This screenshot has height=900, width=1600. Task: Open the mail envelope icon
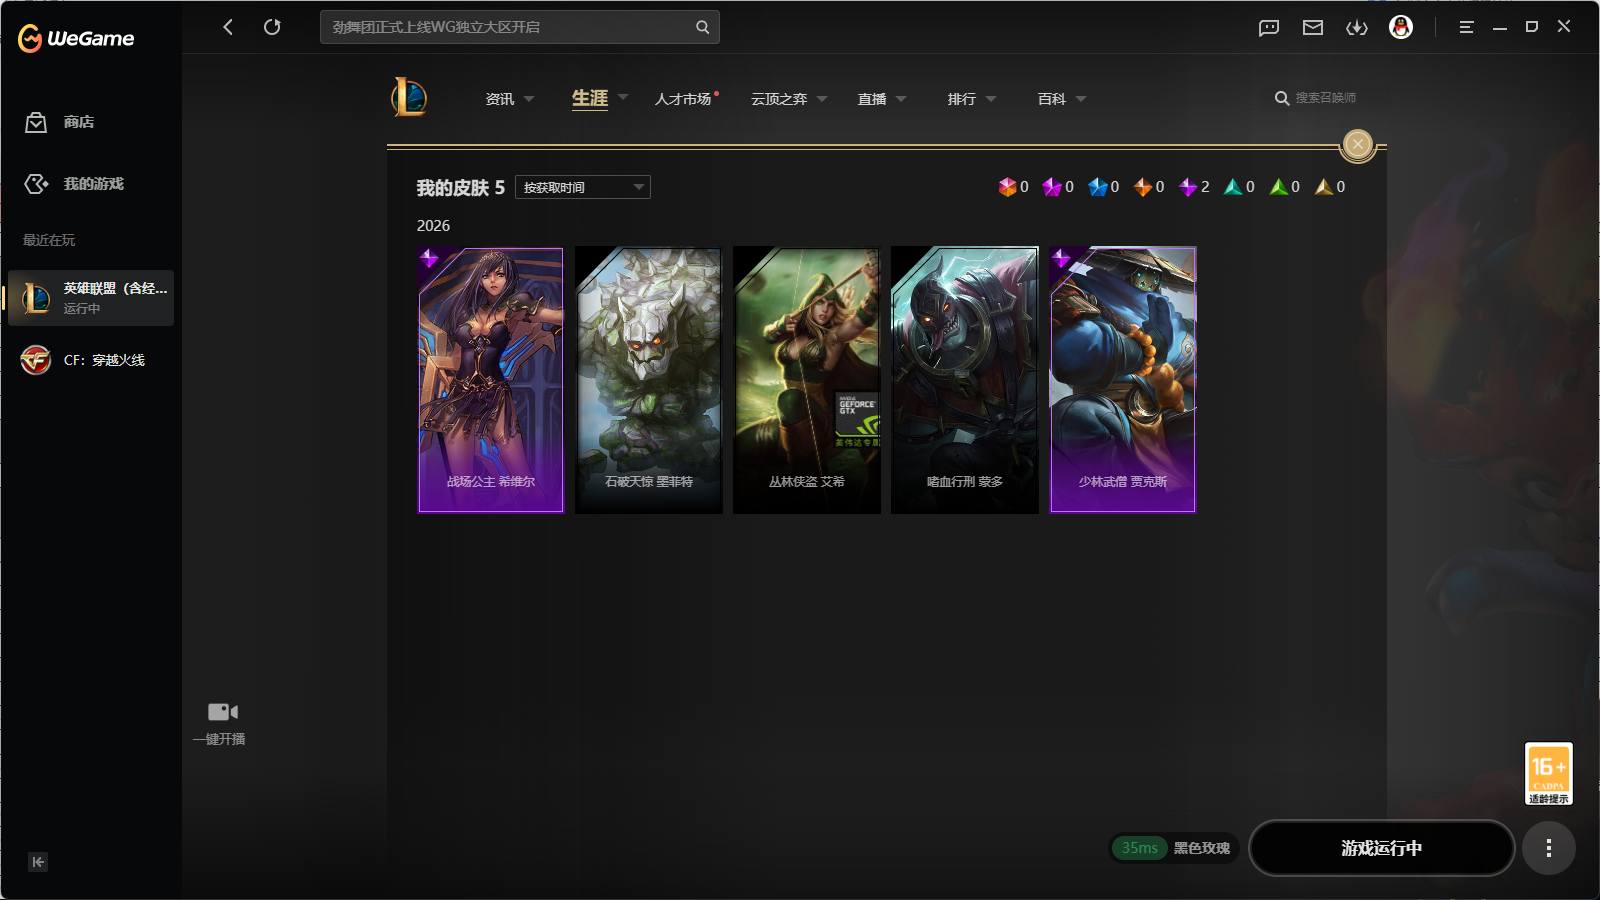[x=1313, y=28]
